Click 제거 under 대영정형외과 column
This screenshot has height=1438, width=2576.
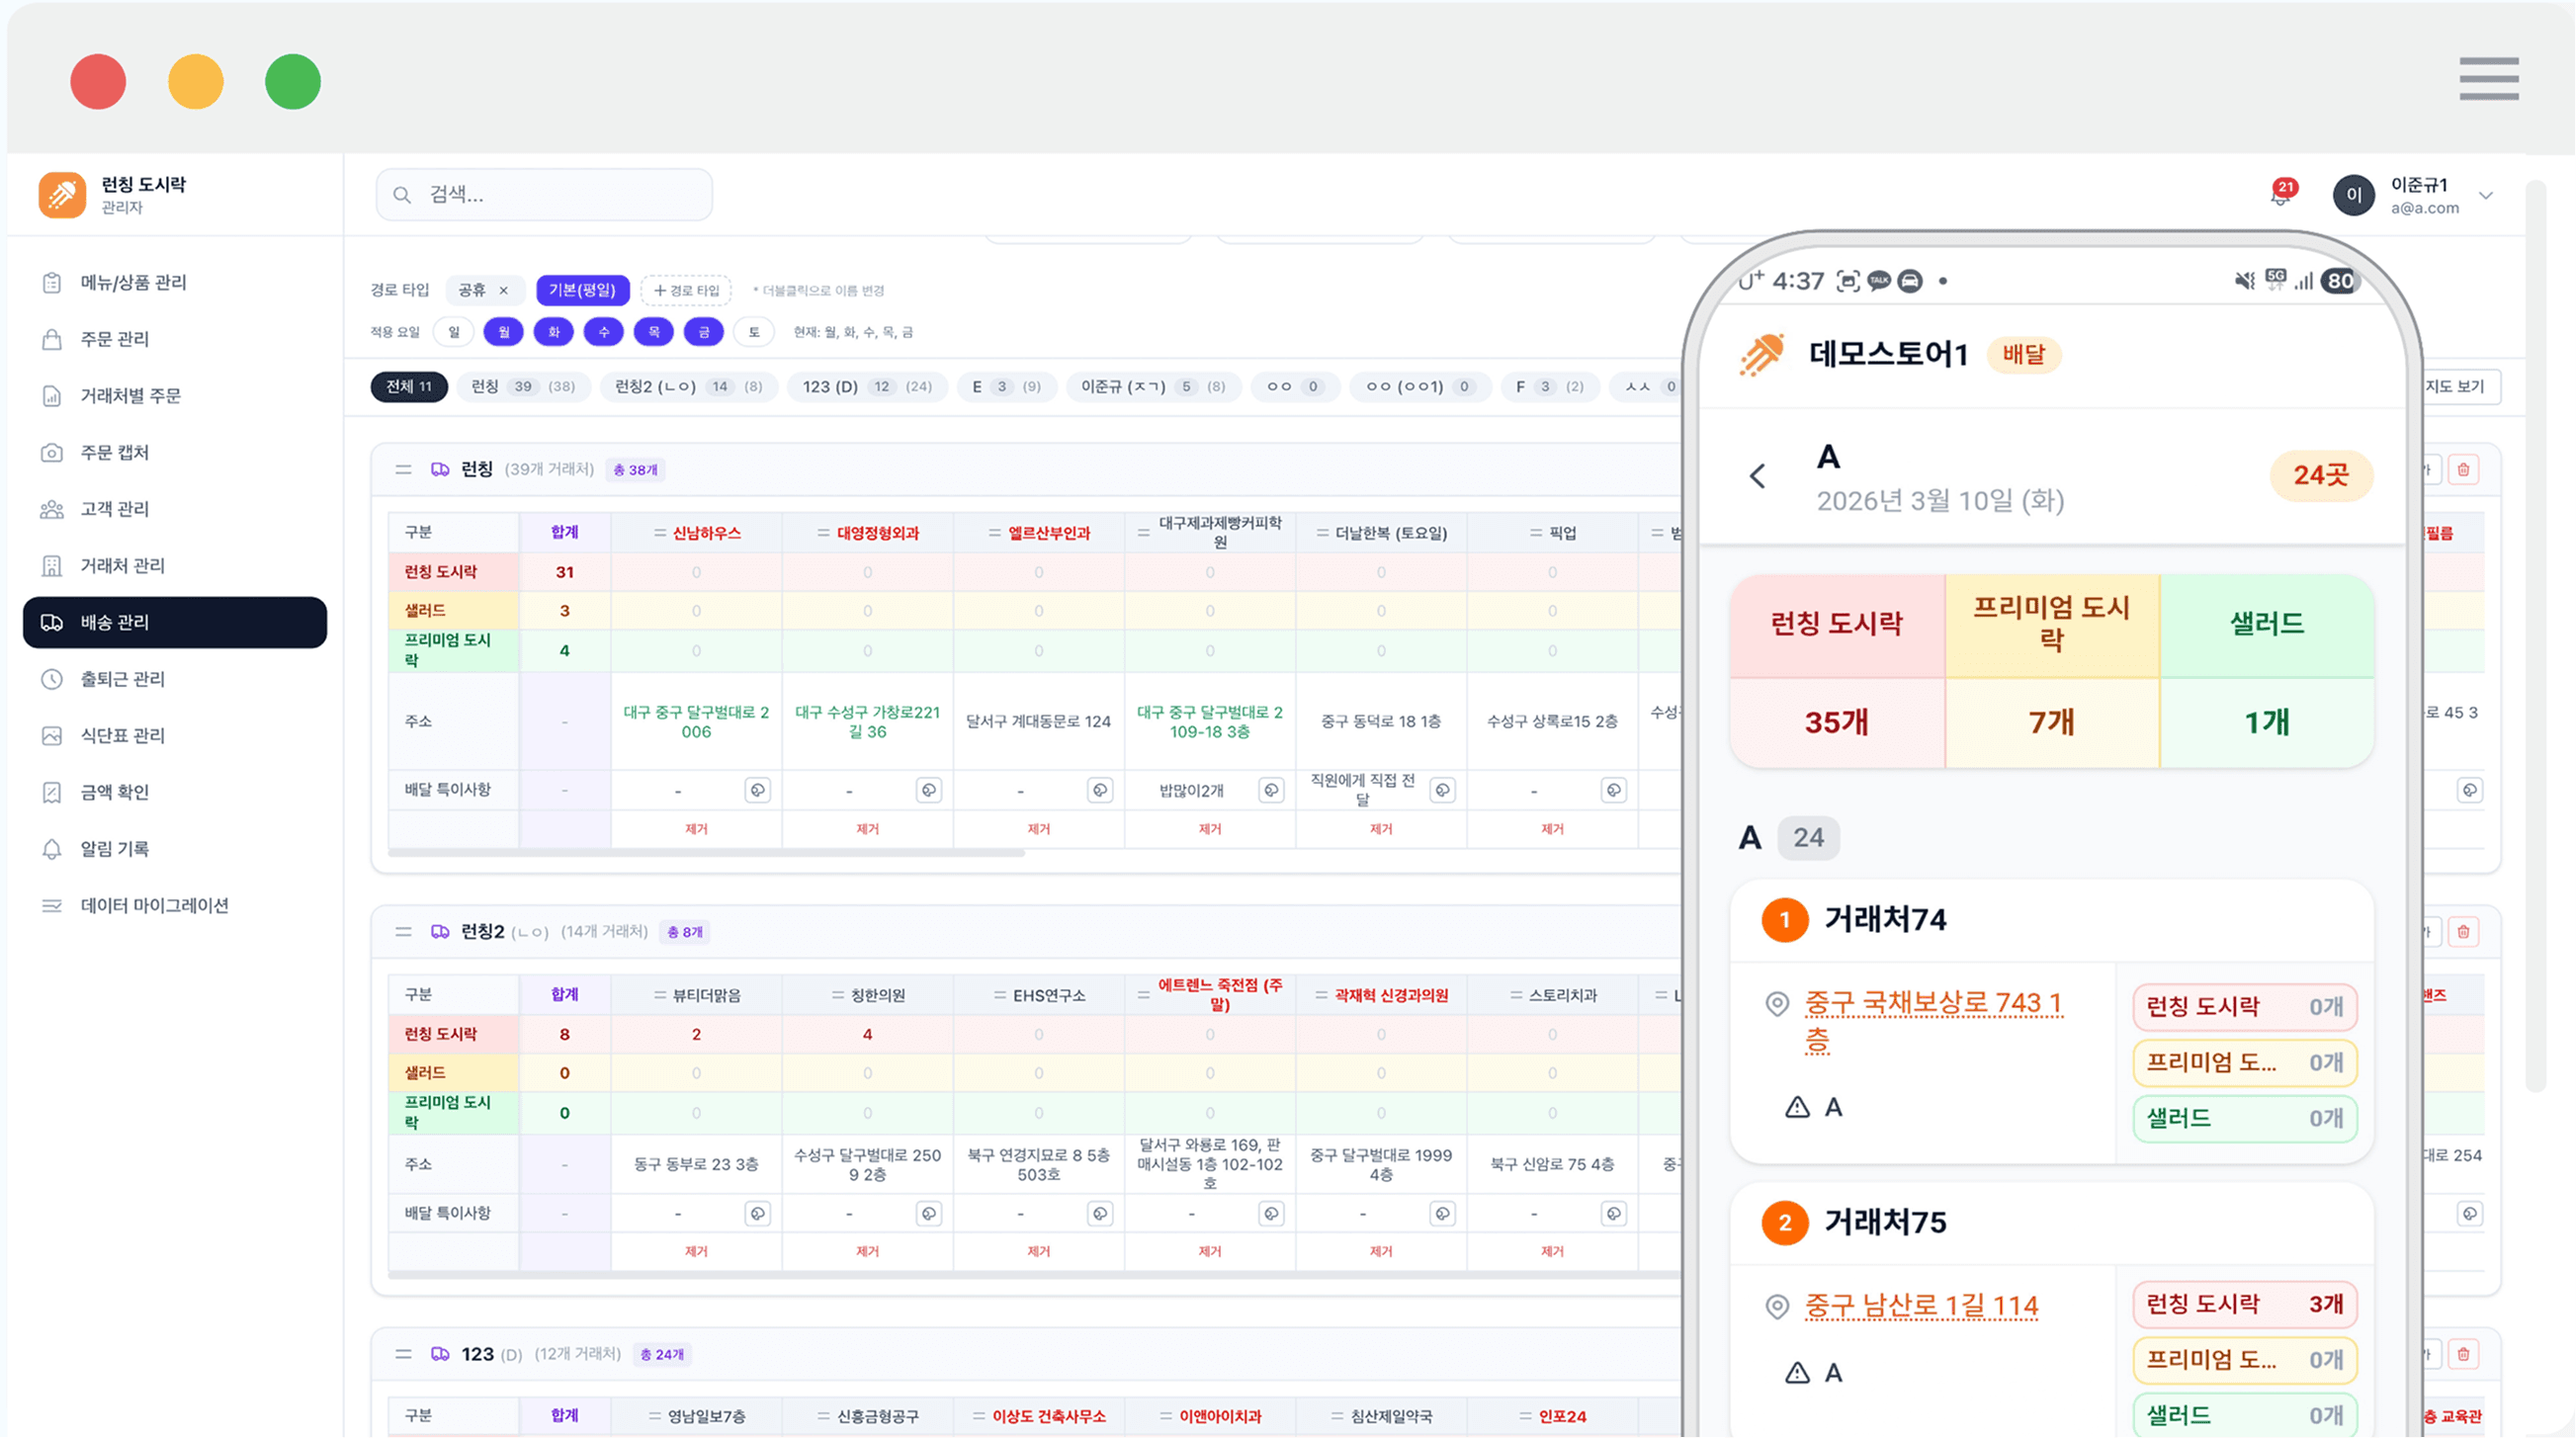coord(867,829)
